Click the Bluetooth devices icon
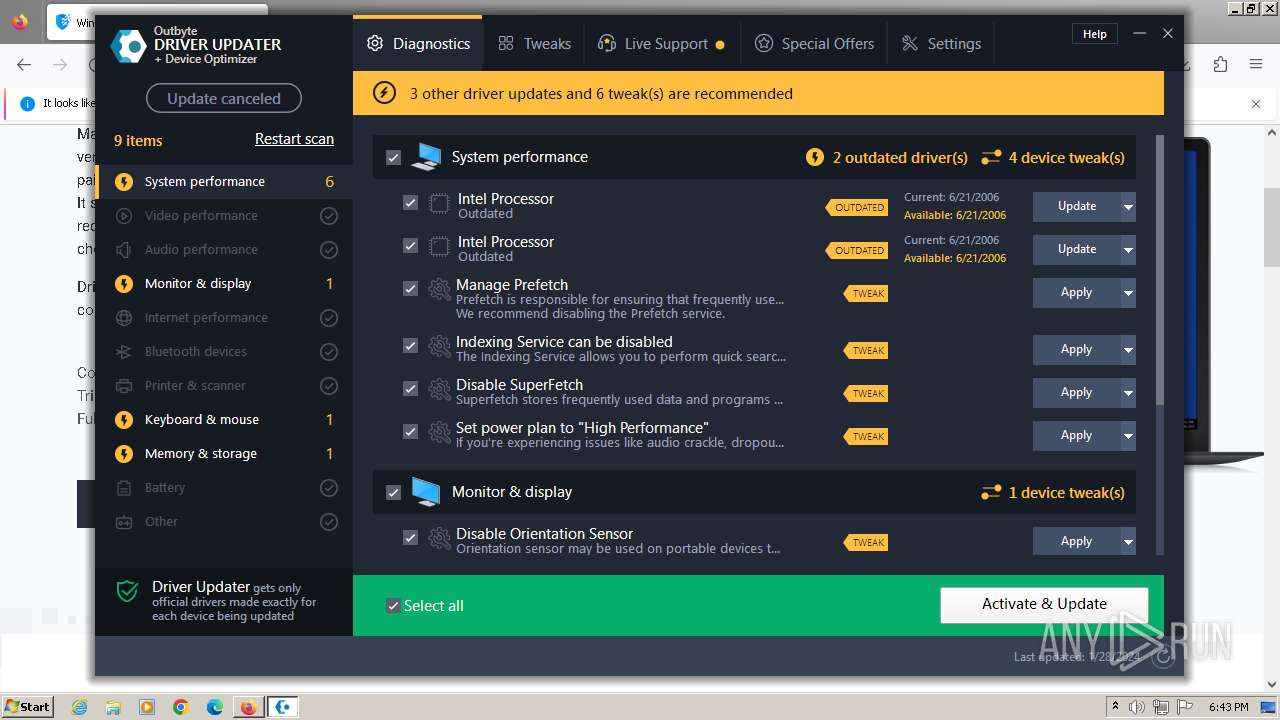 tap(124, 352)
